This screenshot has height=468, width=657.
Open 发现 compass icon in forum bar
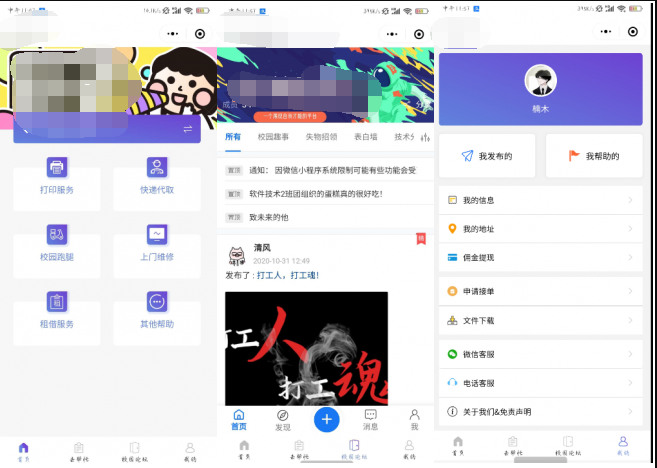(x=283, y=415)
